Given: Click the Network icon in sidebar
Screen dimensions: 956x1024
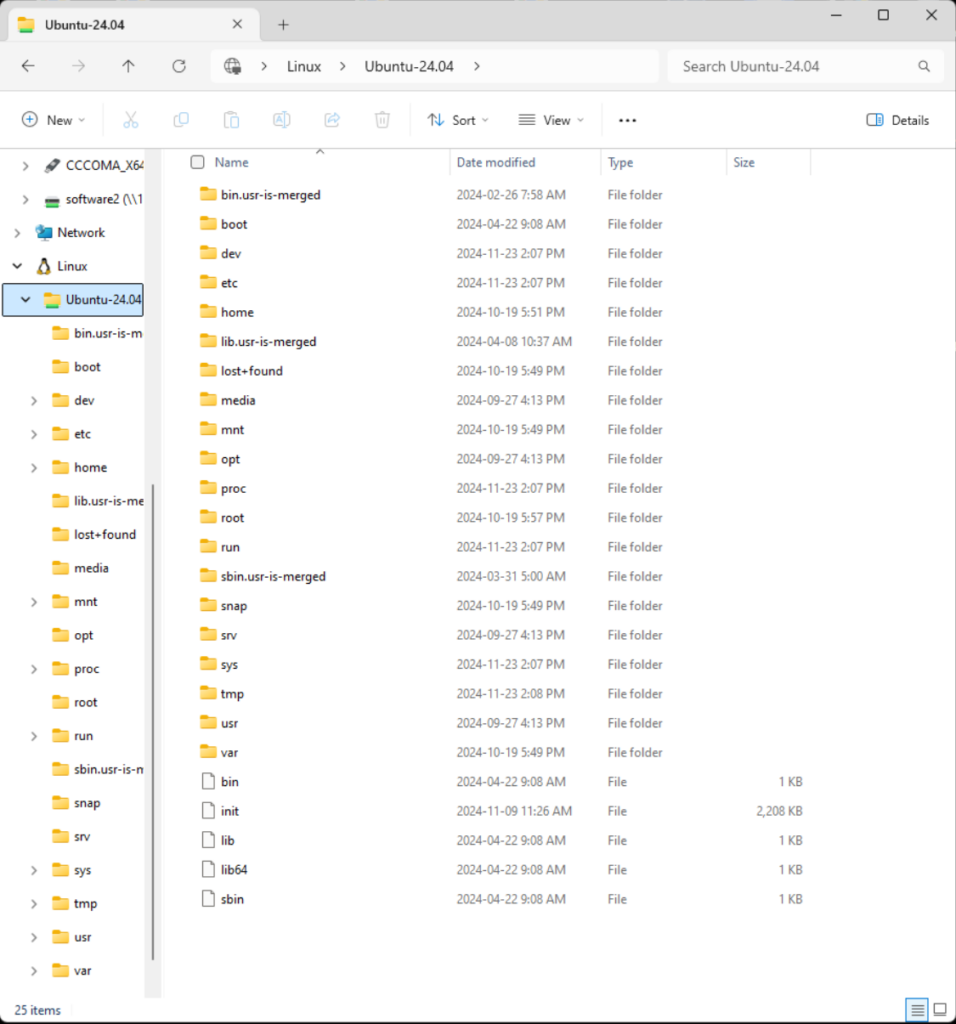Looking at the screenshot, I should point(44,232).
